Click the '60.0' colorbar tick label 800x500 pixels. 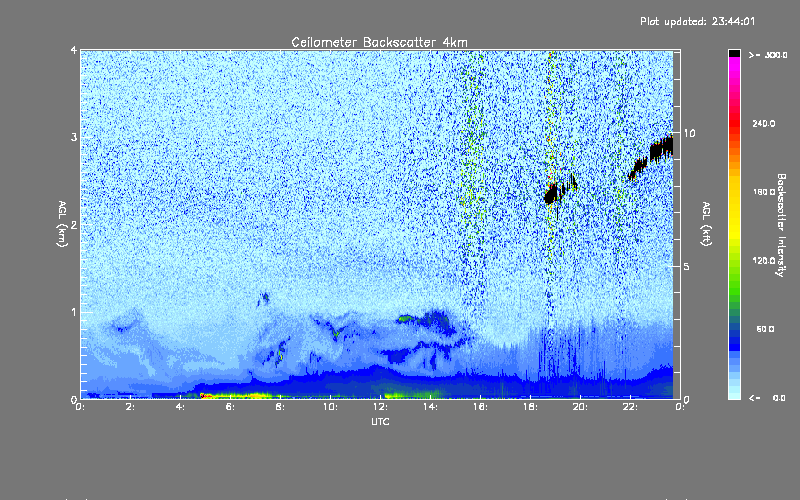[x=765, y=329]
